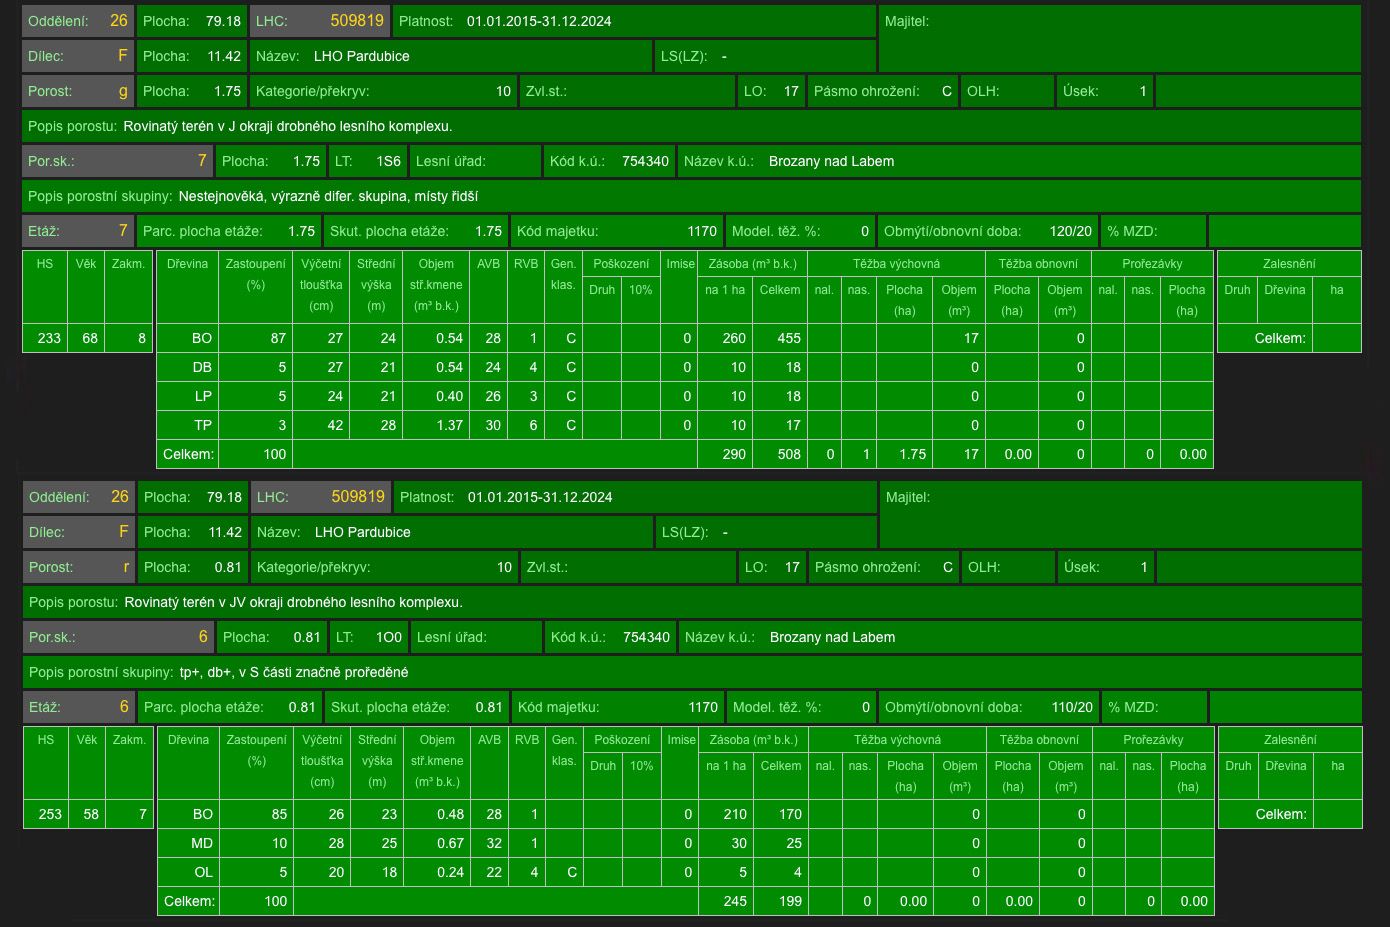Click 'Těžba obnovní' column header in first table
Screen dimensions: 1390x927
click(x=1038, y=264)
